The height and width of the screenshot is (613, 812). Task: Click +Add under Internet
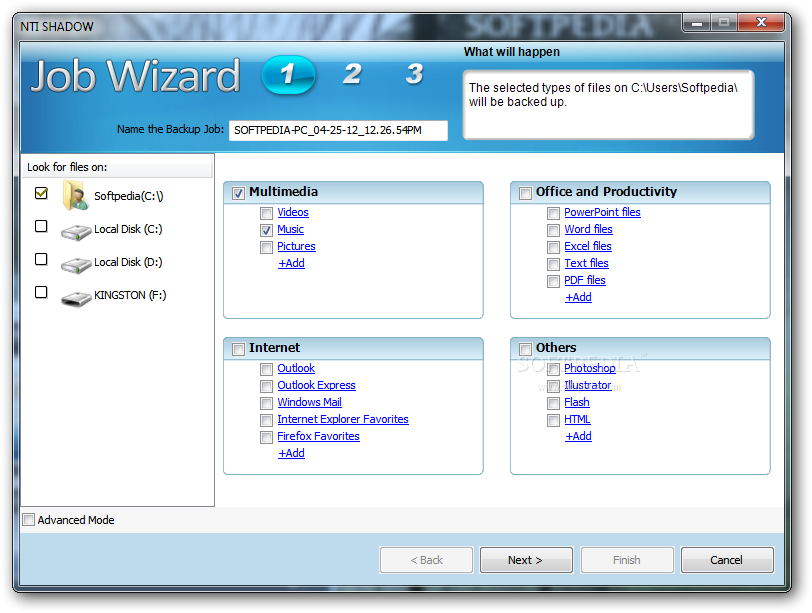tap(292, 453)
